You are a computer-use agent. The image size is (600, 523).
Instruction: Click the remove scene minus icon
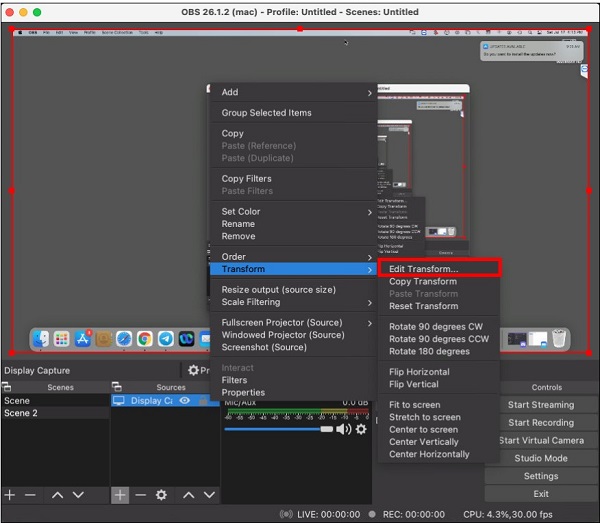pyautogui.click(x=30, y=495)
